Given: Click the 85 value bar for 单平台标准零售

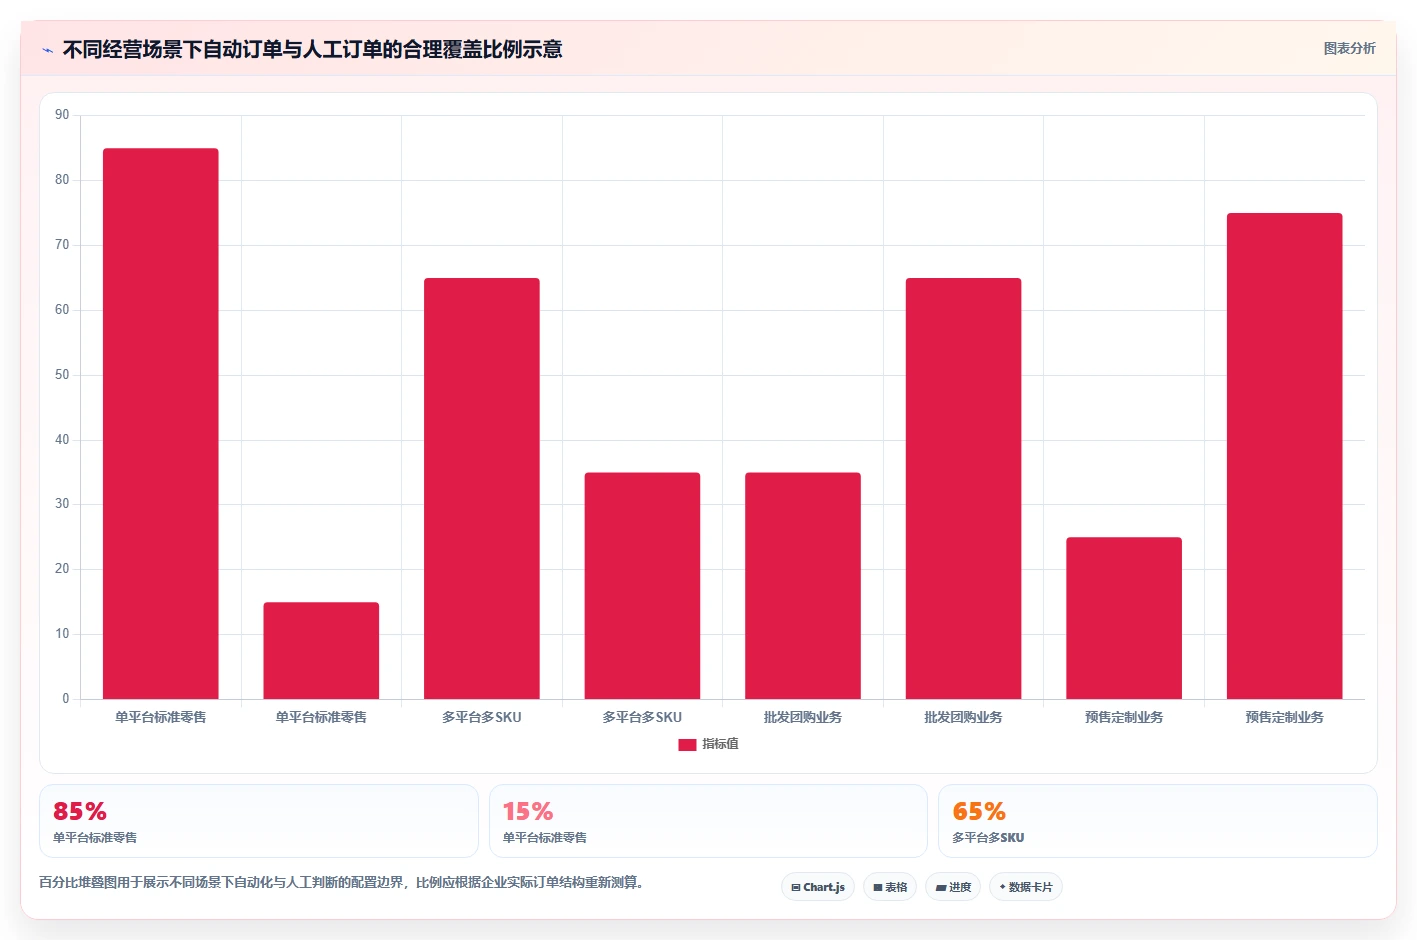Looking at the screenshot, I should point(161,424).
